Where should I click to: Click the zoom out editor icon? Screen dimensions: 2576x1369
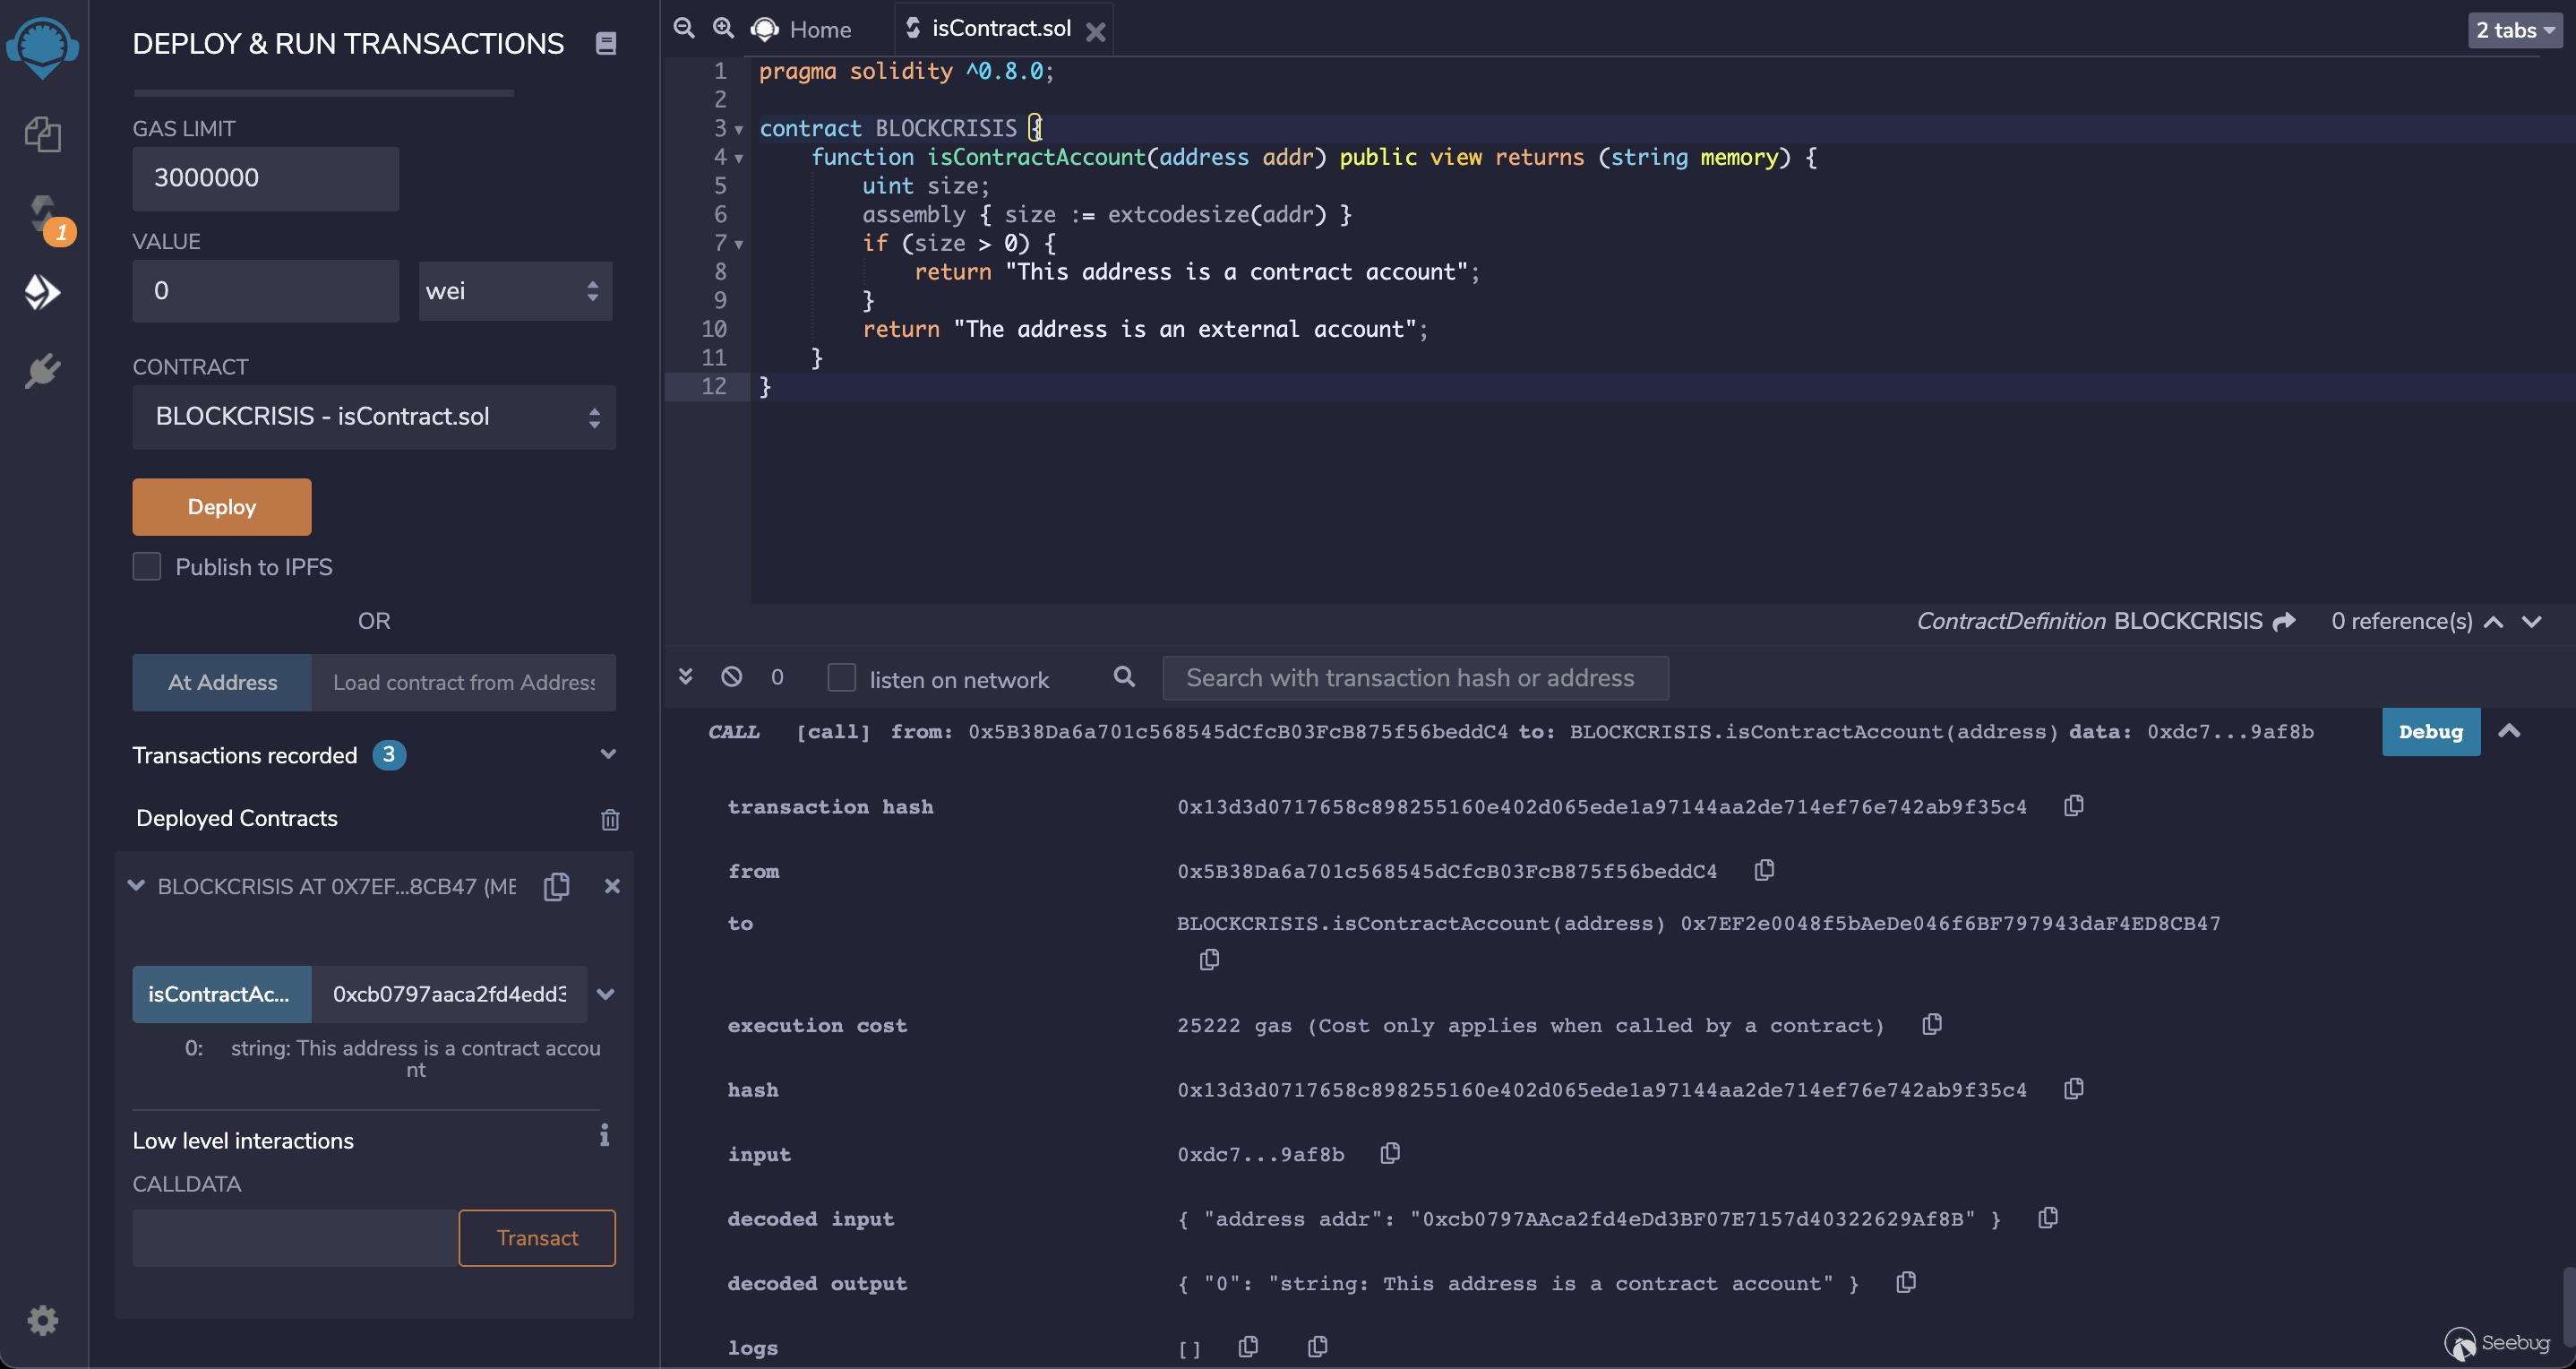tap(684, 28)
